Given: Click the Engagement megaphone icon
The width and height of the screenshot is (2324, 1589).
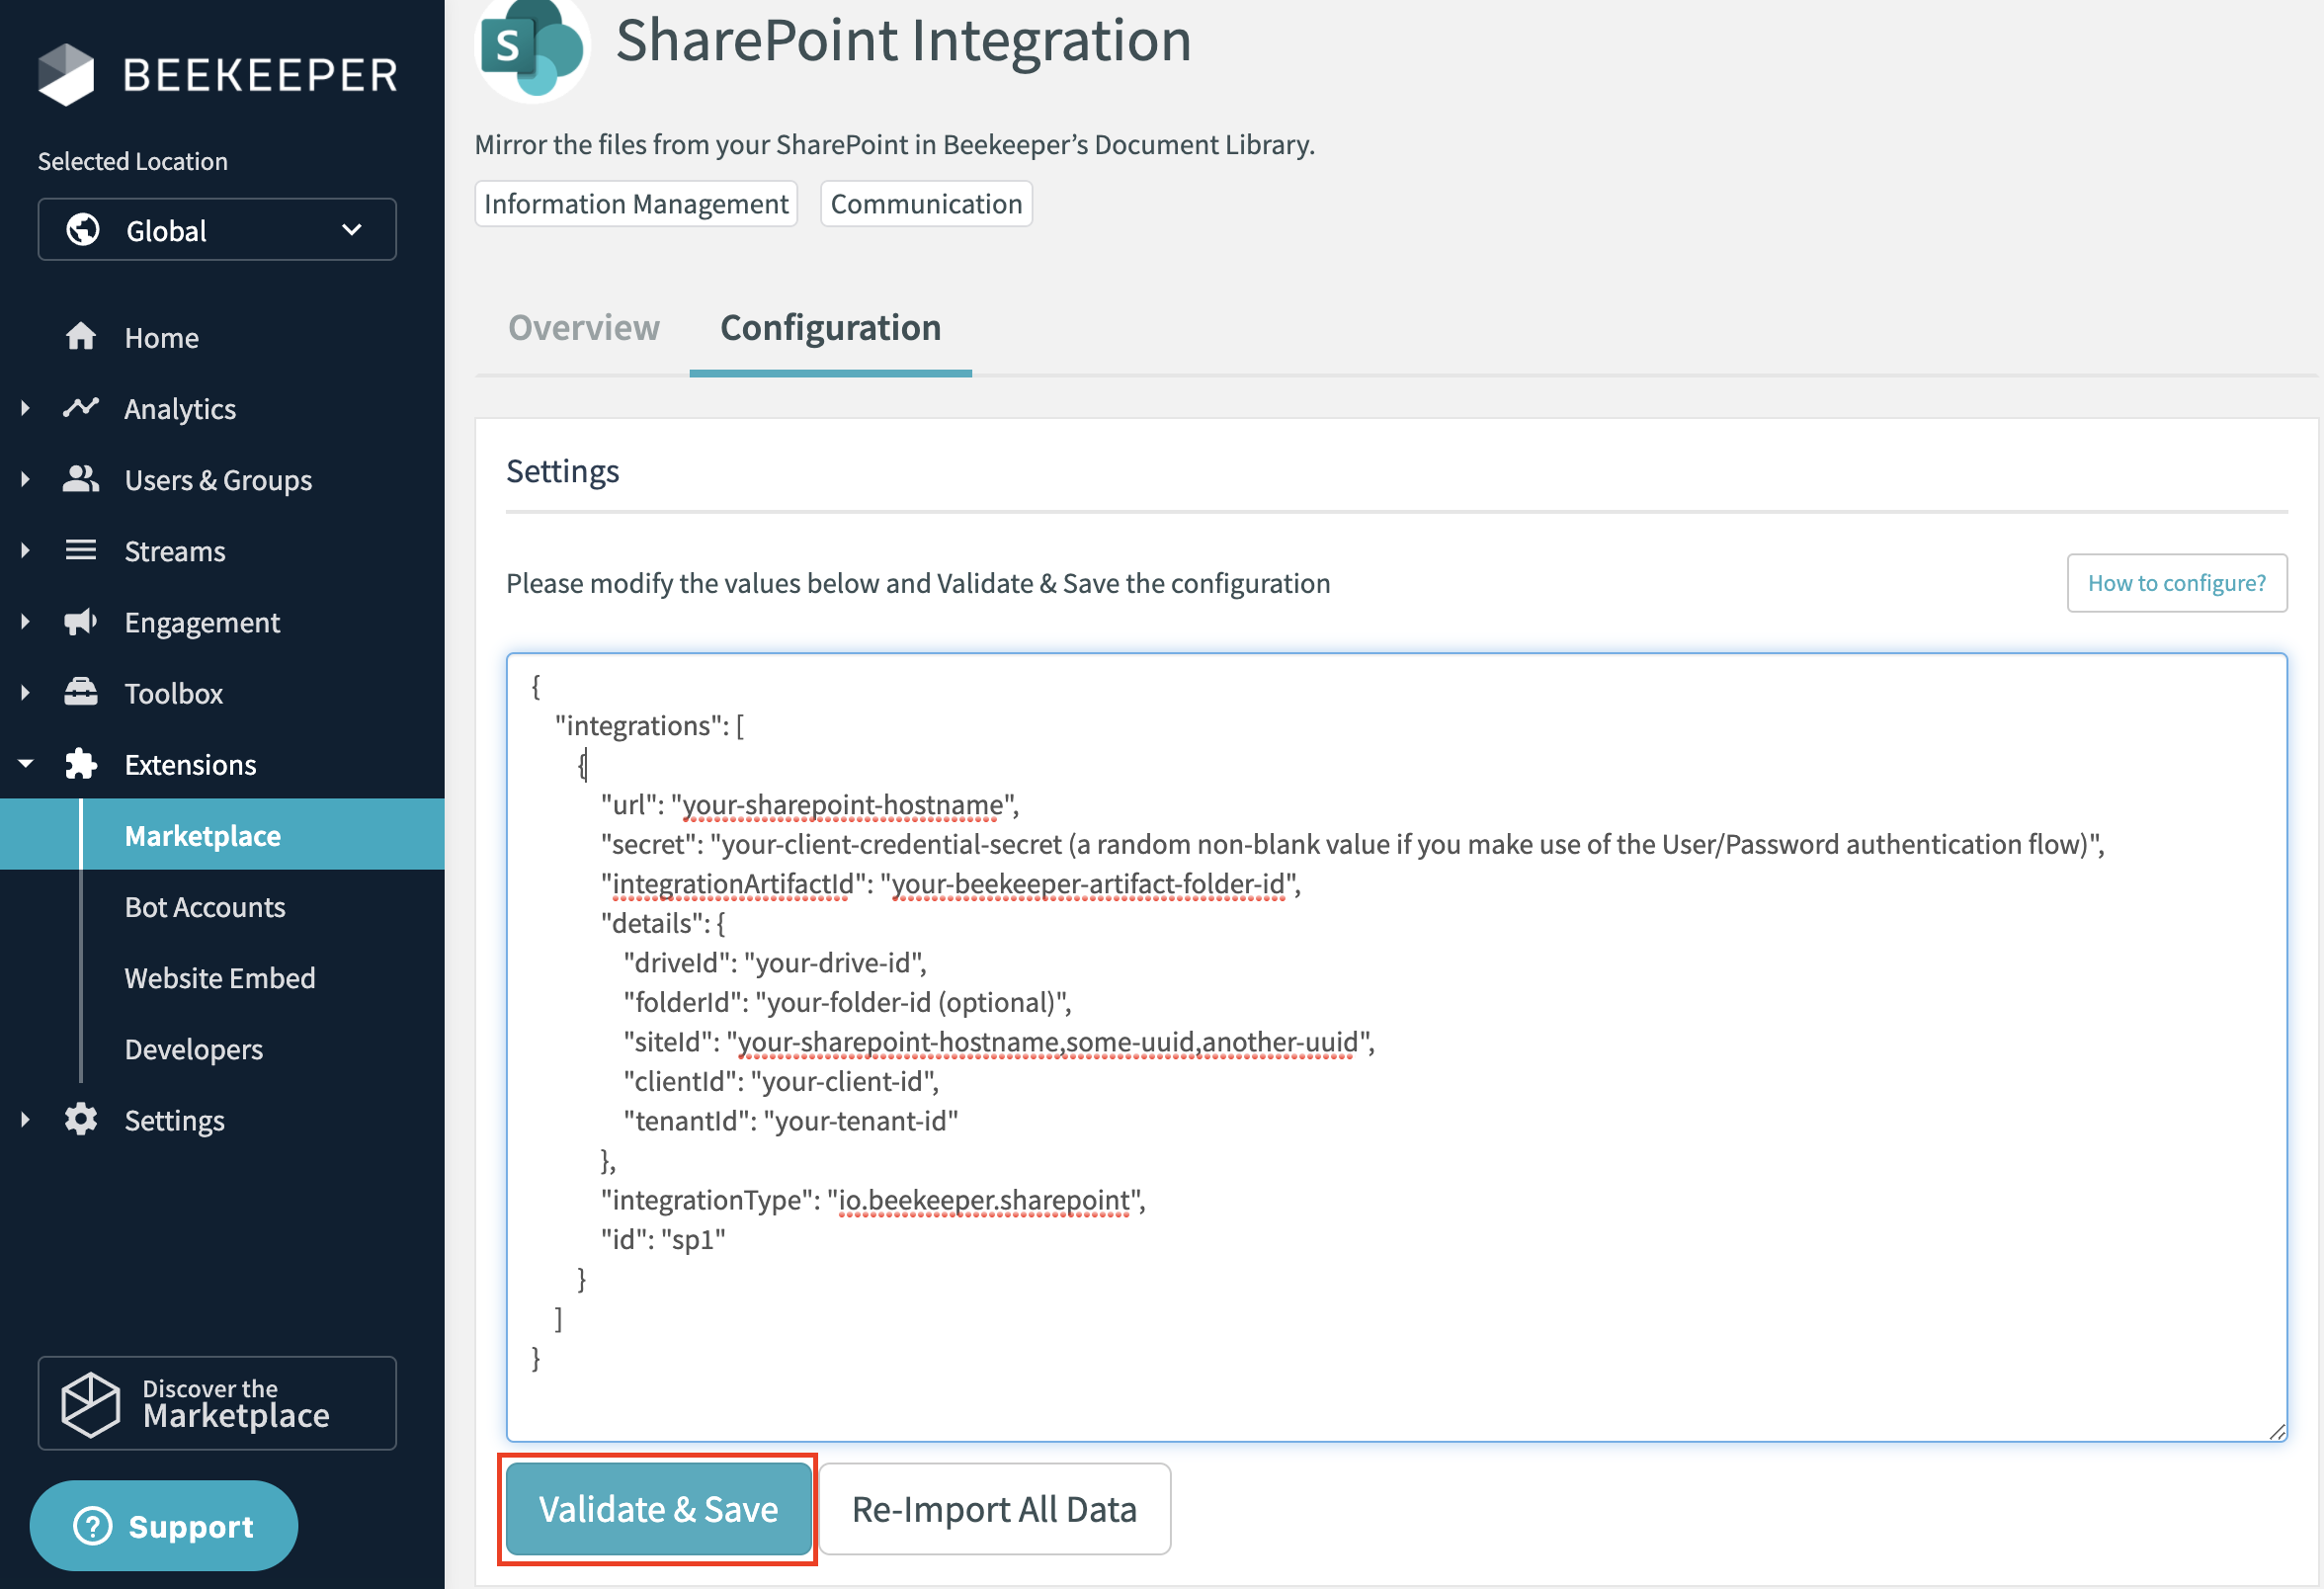Looking at the screenshot, I should (x=81, y=622).
